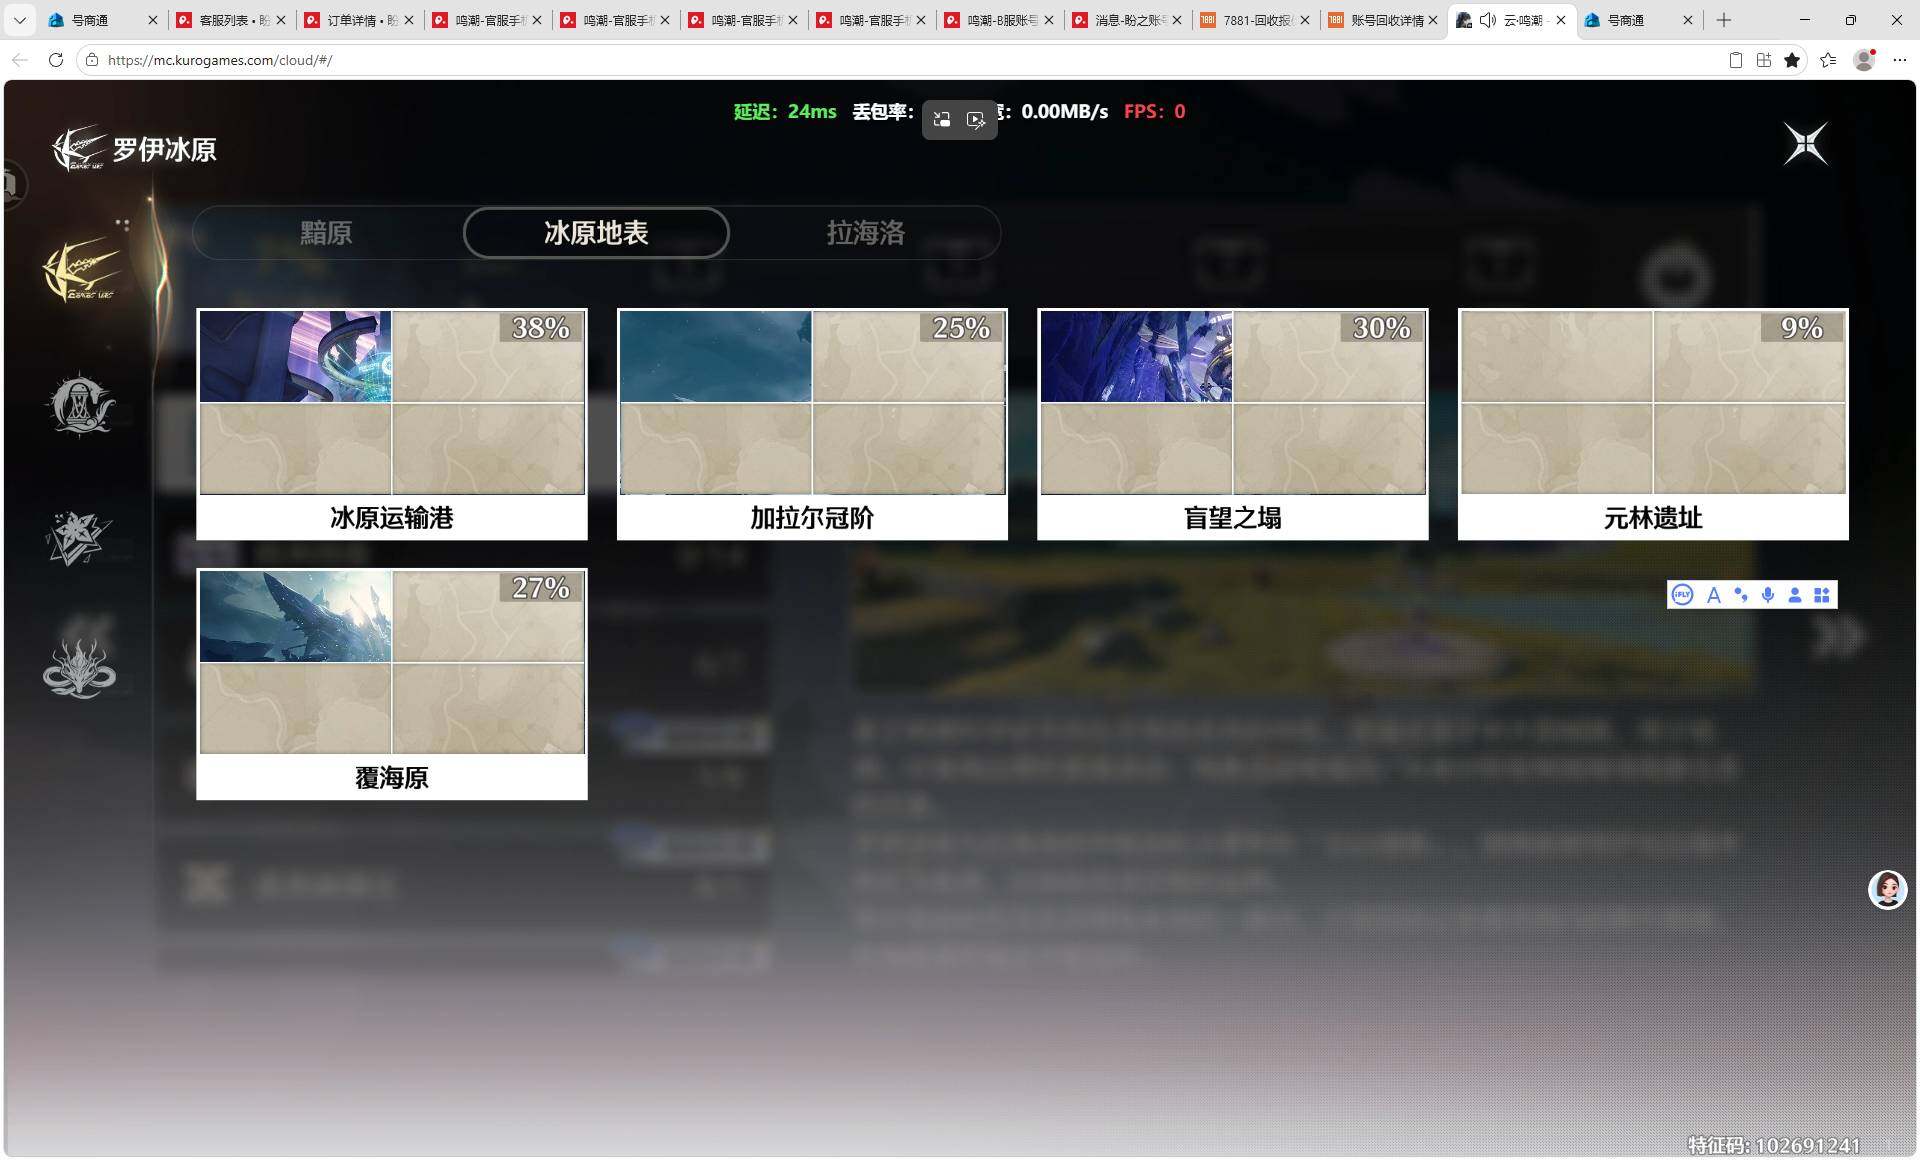Switch to the 账号回收详情 browser tab
Screen dimensions: 1920x1160
pyautogui.click(x=1383, y=20)
